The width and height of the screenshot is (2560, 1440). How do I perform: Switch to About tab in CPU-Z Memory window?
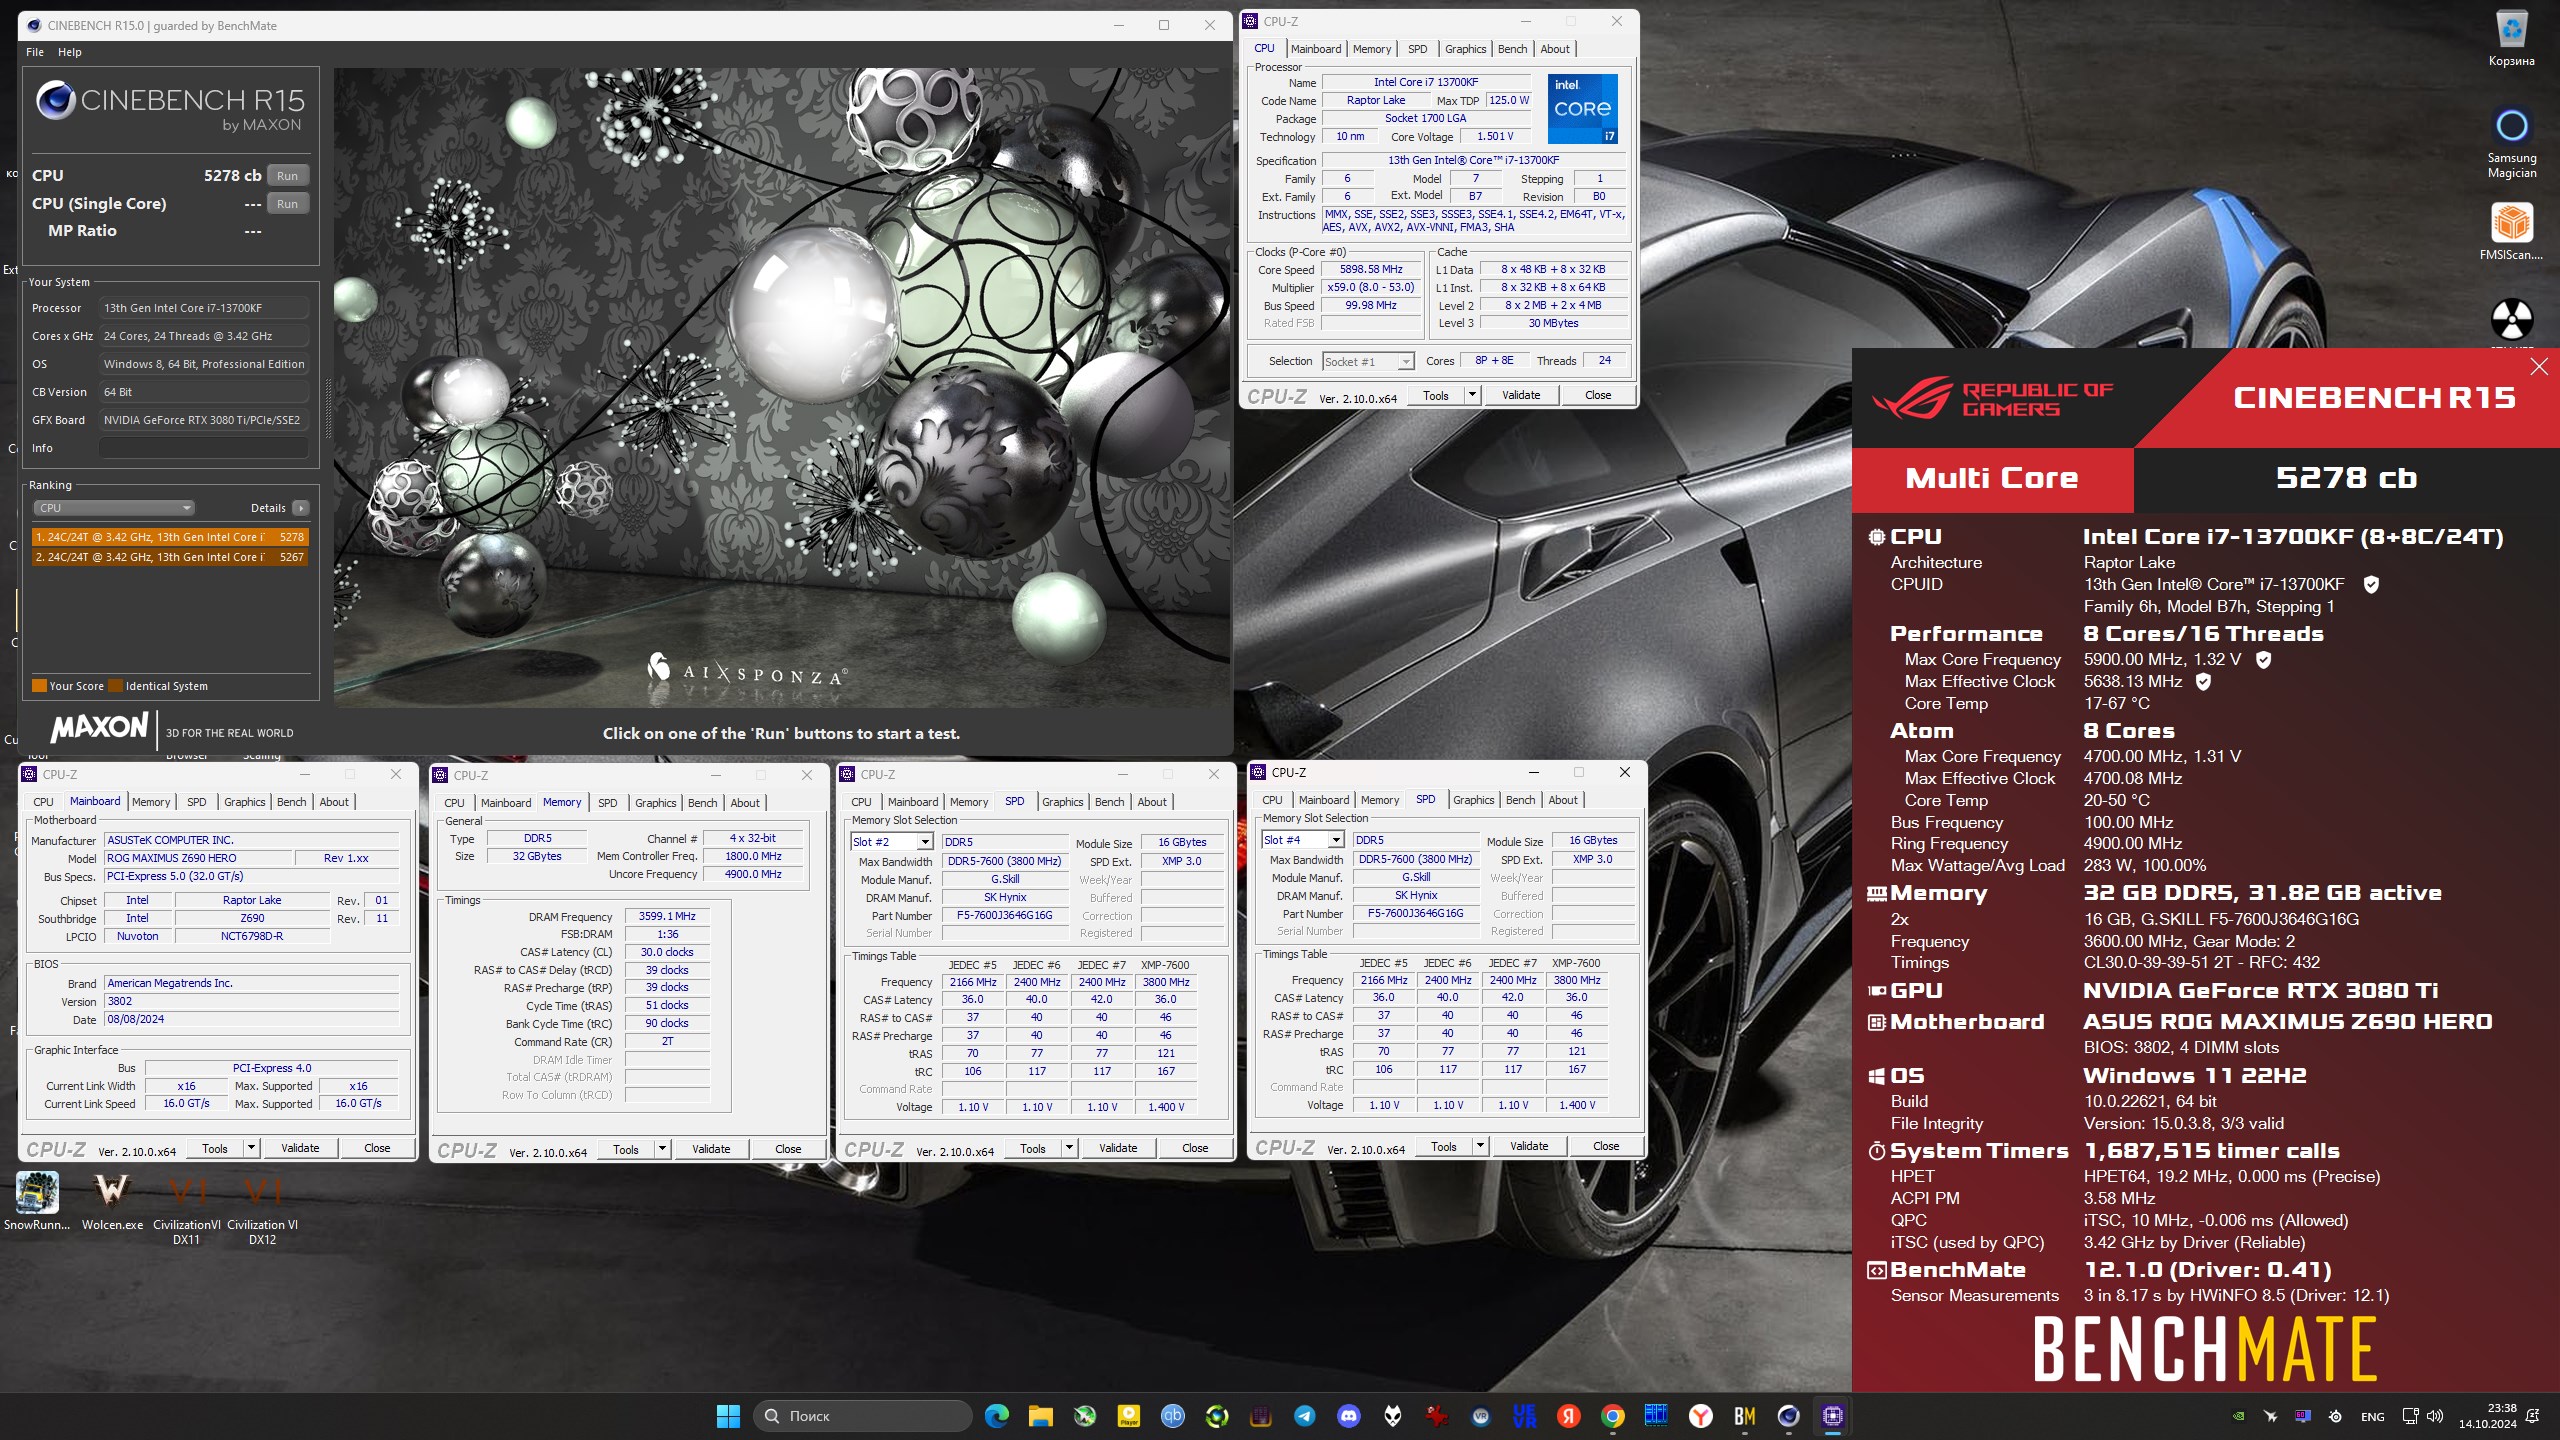pos(745,803)
